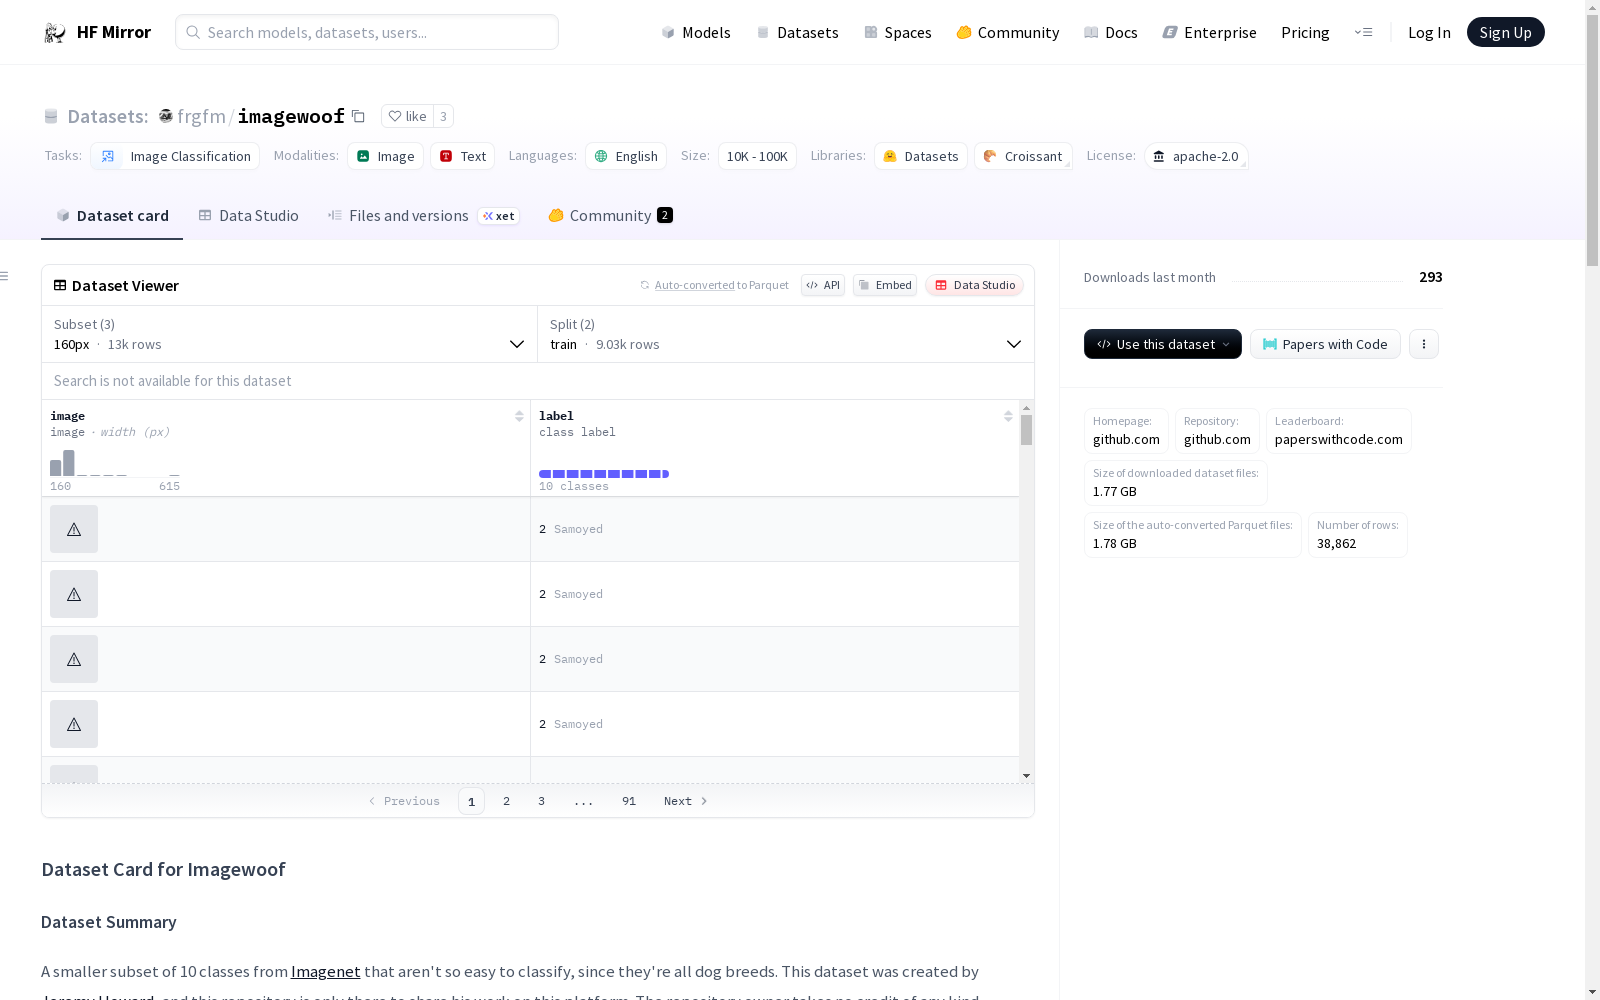Click the Sign Up button
The height and width of the screenshot is (1000, 1600).
pyautogui.click(x=1506, y=32)
